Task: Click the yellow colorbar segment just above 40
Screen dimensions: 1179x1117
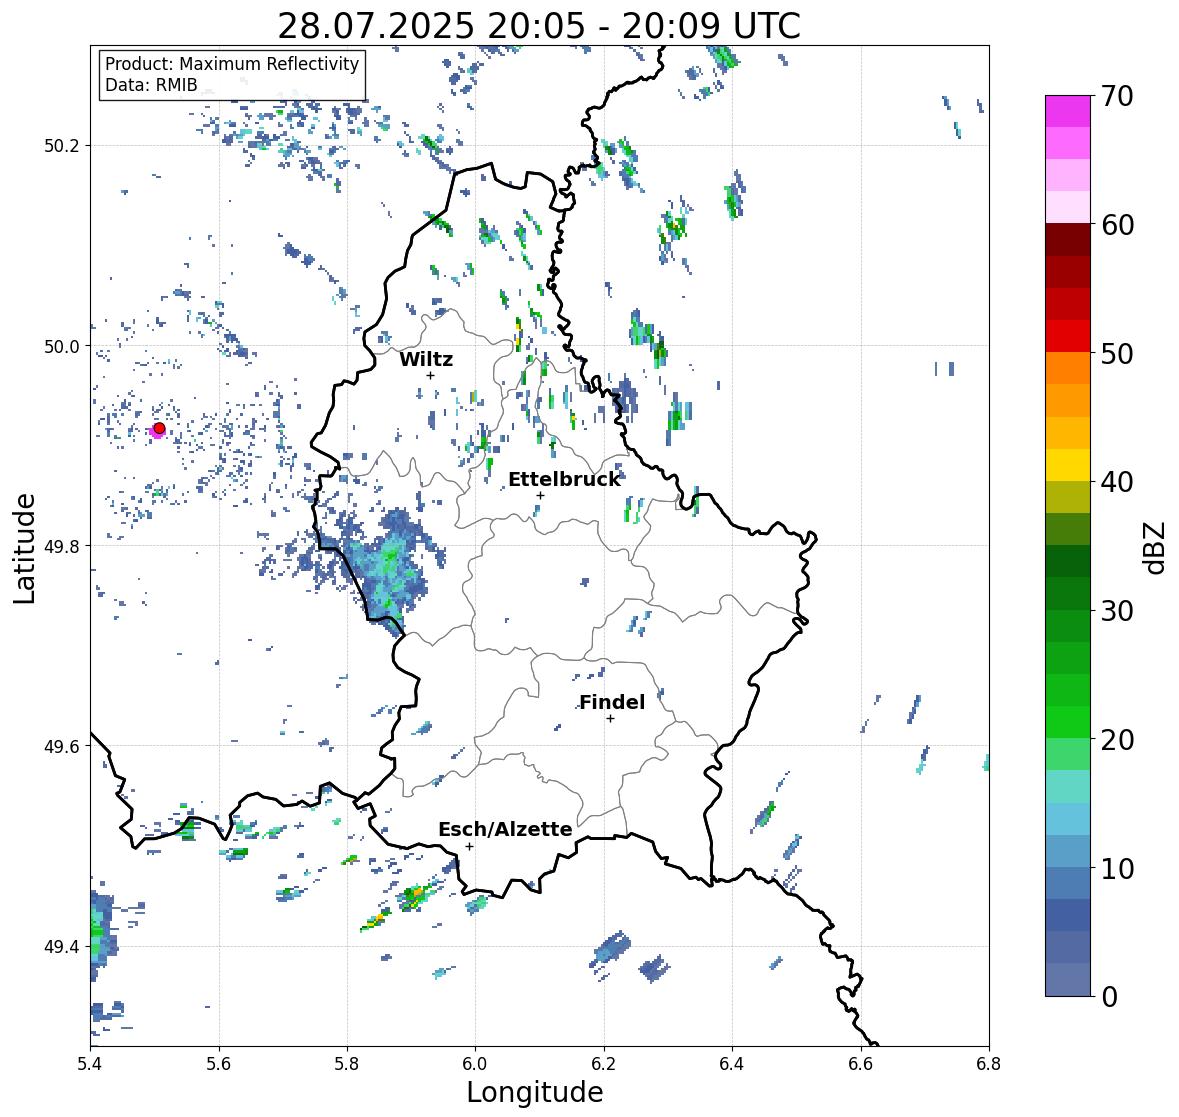Action: pyautogui.click(x=1068, y=465)
